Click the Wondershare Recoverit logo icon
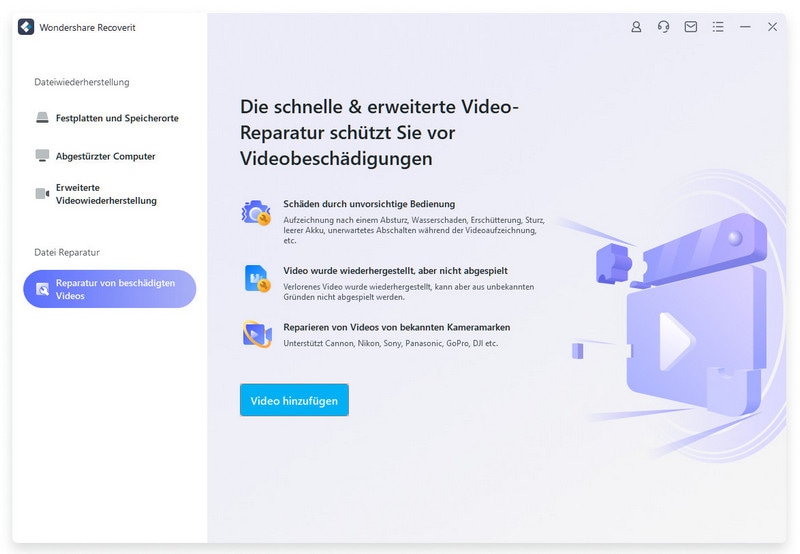This screenshot has width=800, height=554. 26,27
